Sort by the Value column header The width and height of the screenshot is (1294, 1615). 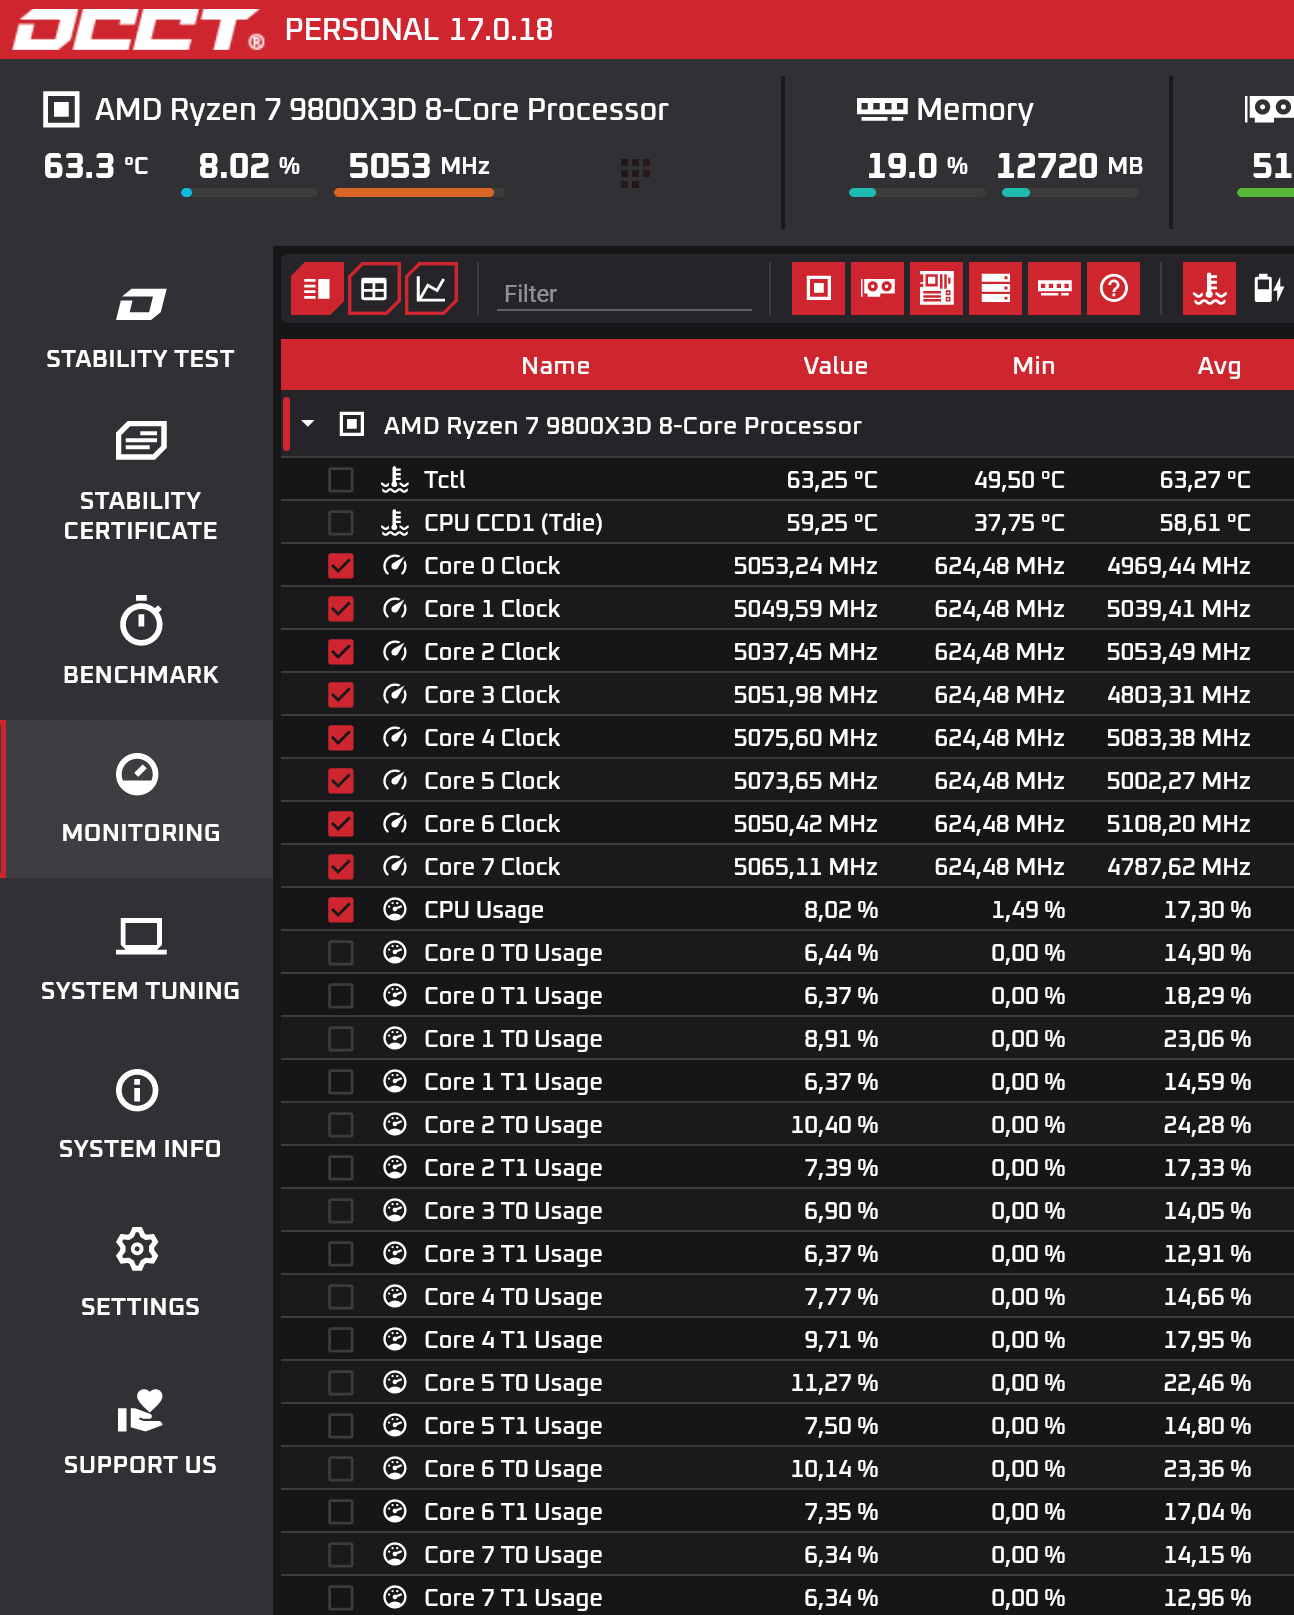[x=835, y=366]
